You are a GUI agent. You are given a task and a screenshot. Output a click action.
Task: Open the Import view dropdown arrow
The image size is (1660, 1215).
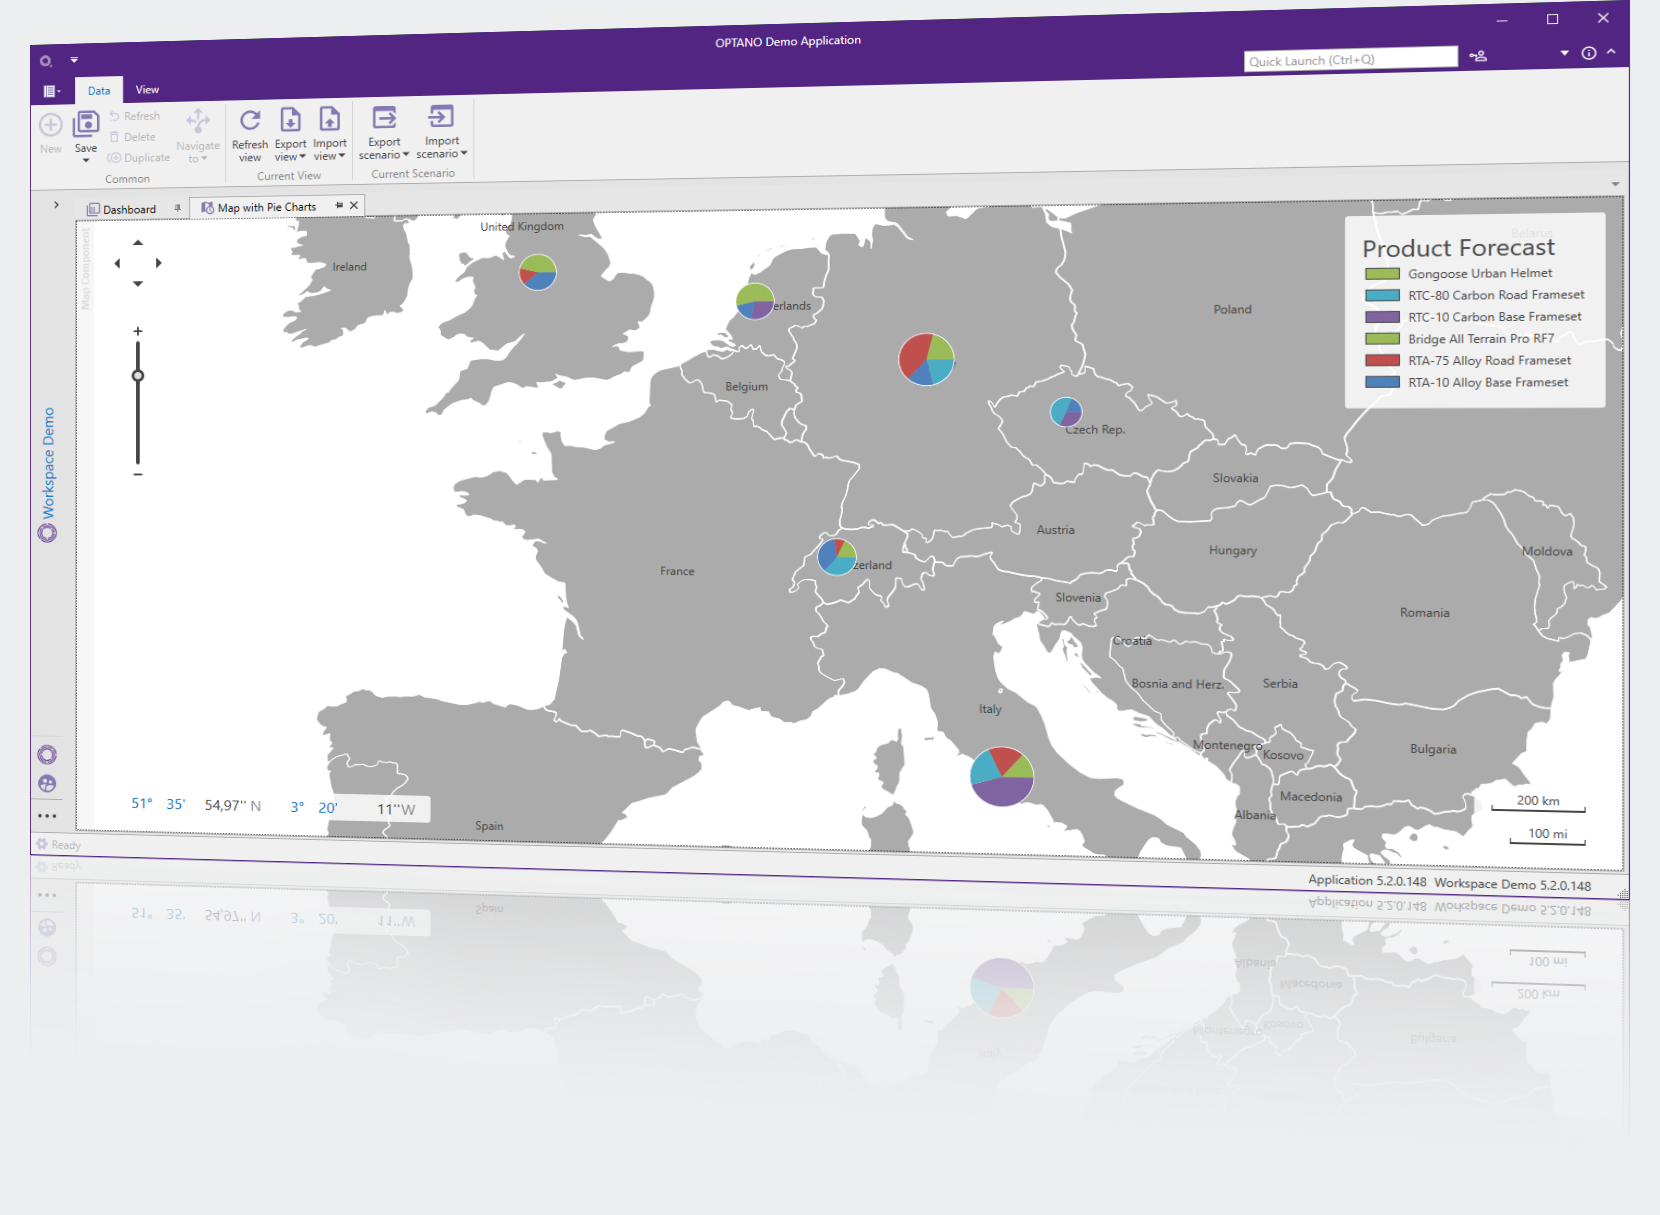341,155
